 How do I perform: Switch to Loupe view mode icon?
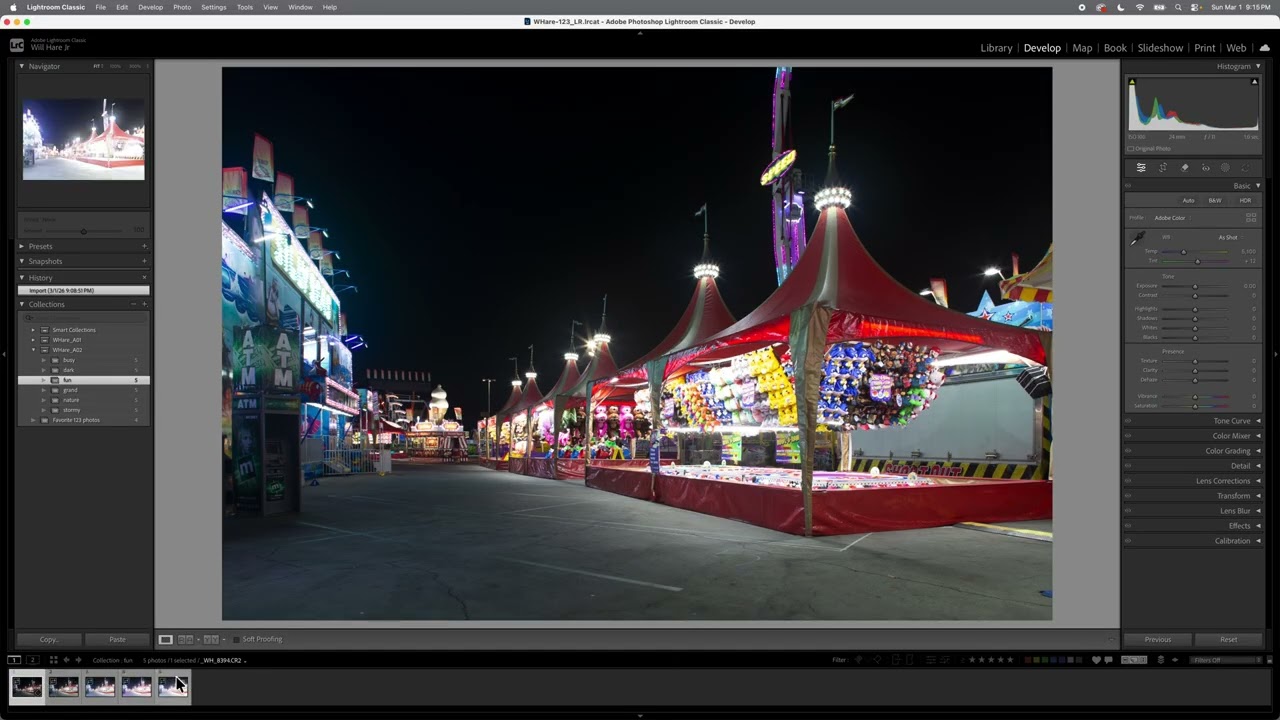(166, 639)
